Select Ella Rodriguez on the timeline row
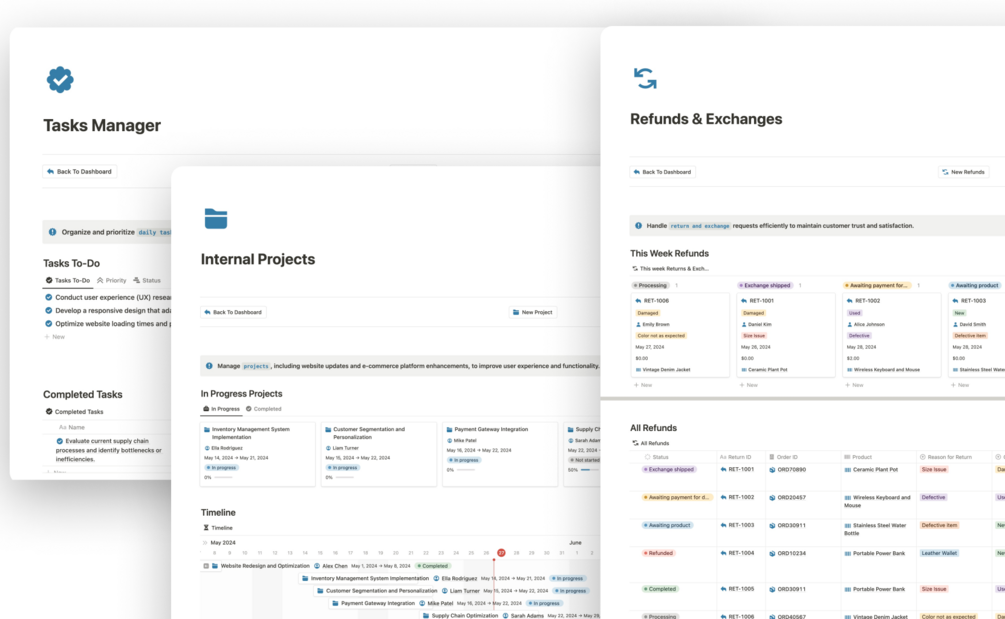Screen dimensions: 1005x619 click(456, 578)
